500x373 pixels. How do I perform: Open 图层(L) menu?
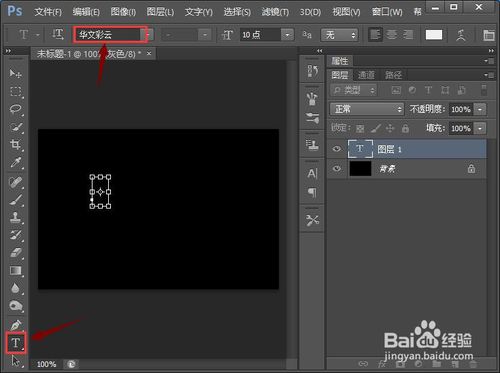160,12
